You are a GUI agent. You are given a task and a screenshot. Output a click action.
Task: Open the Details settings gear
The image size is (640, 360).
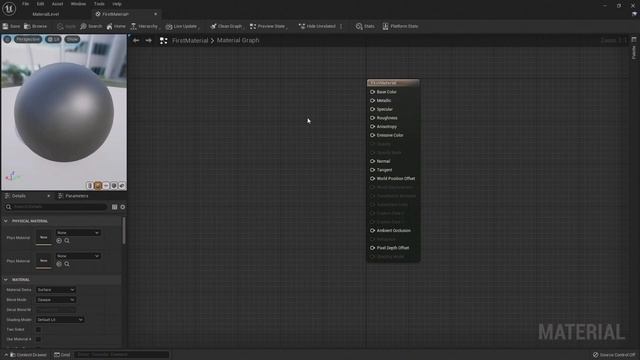(122, 207)
